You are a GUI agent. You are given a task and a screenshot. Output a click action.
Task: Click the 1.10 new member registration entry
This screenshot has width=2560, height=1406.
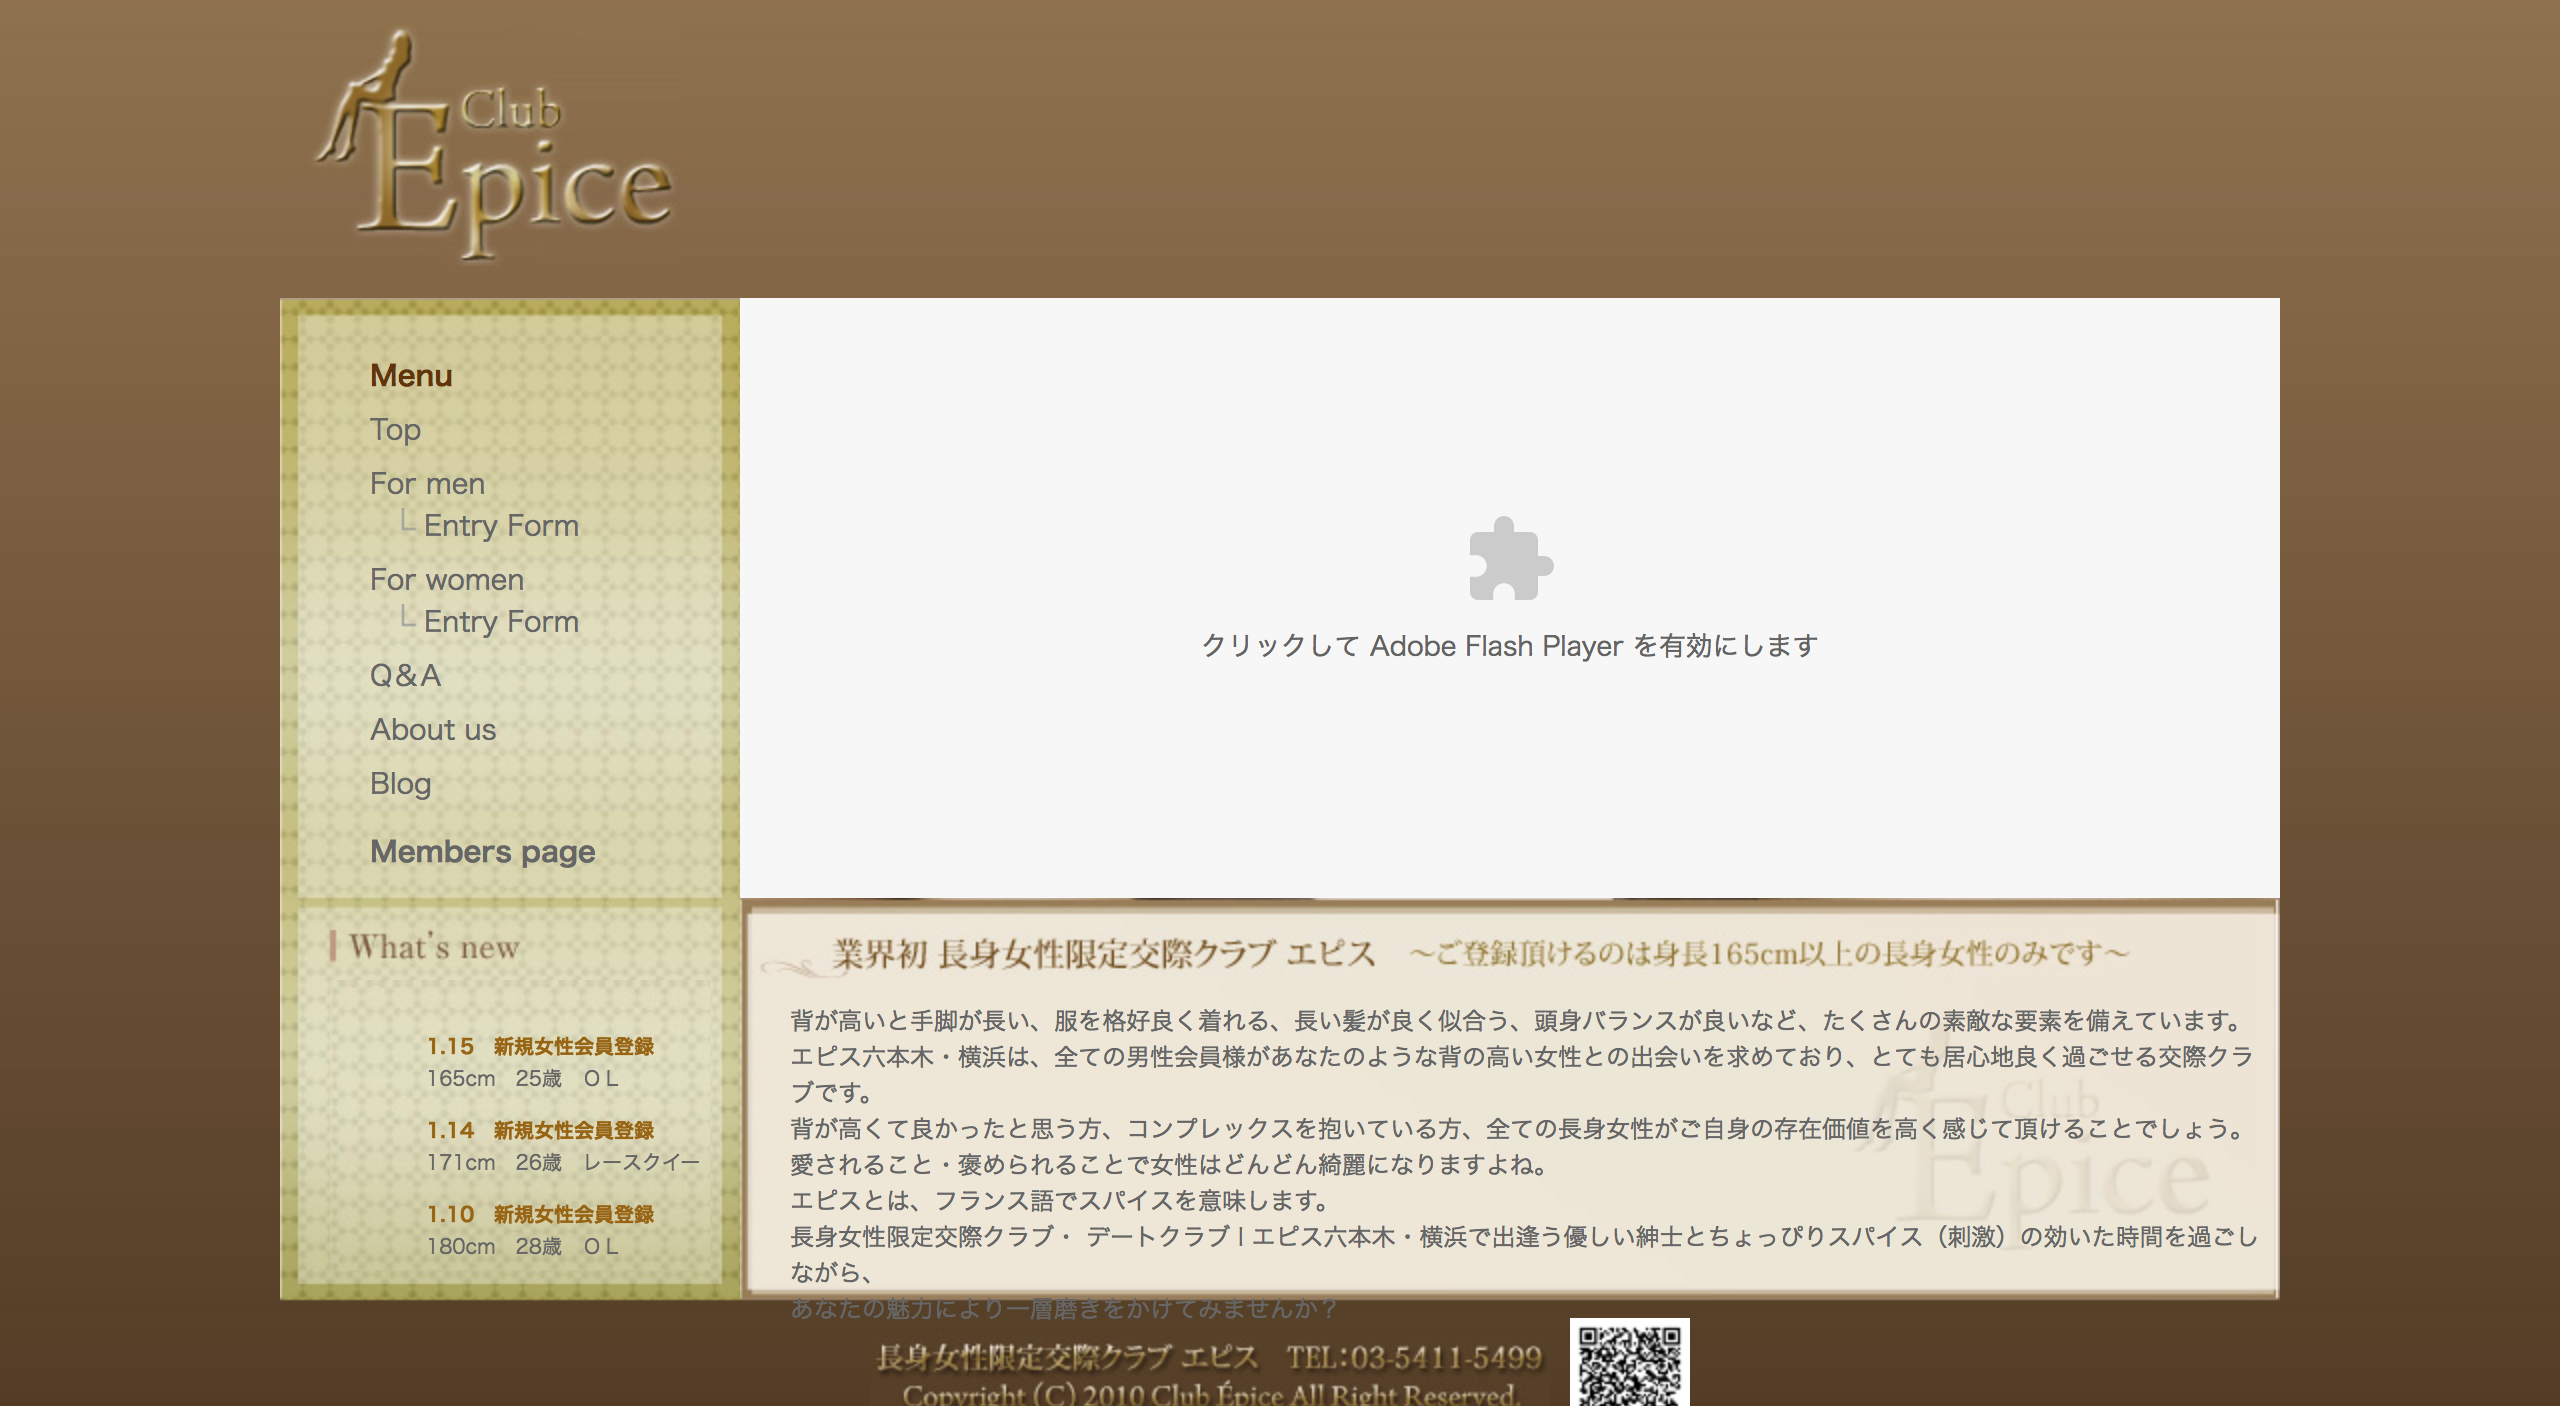click(540, 1215)
